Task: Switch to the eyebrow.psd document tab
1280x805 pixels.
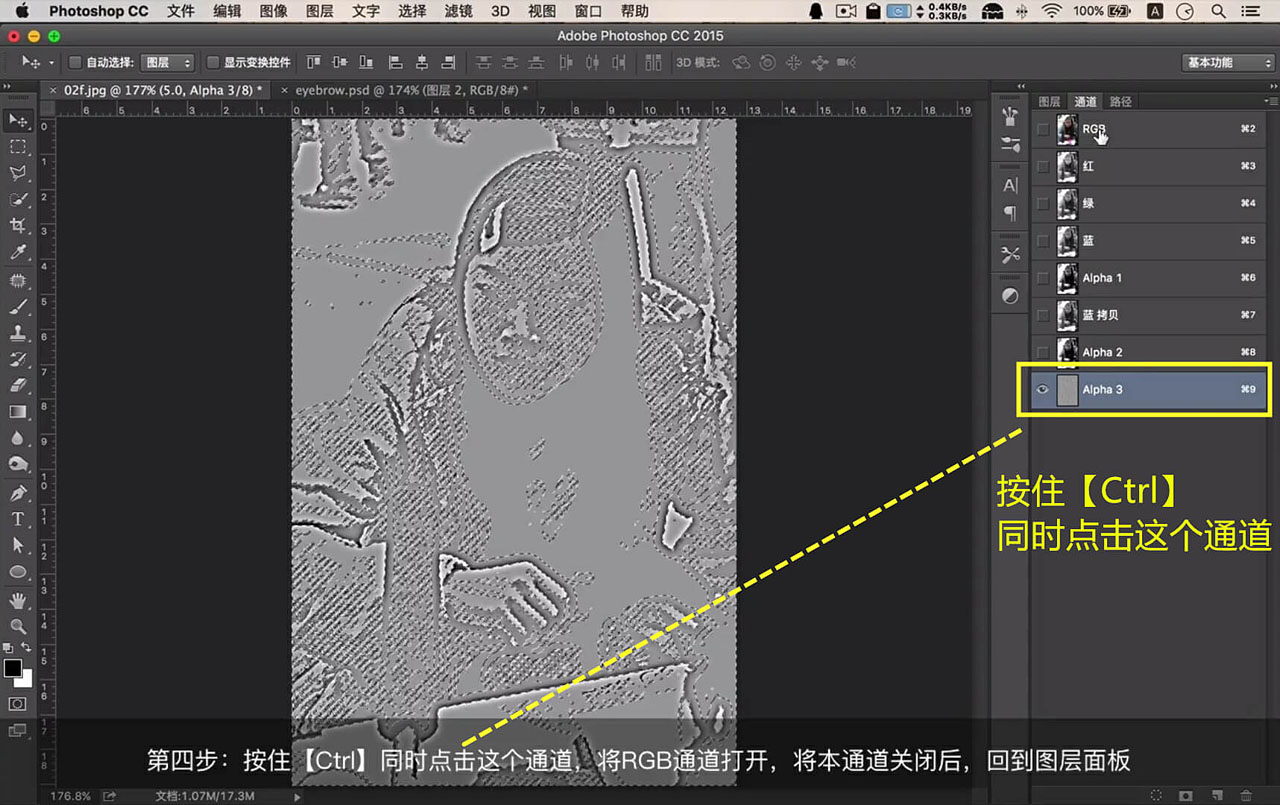Action: tap(412, 89)
